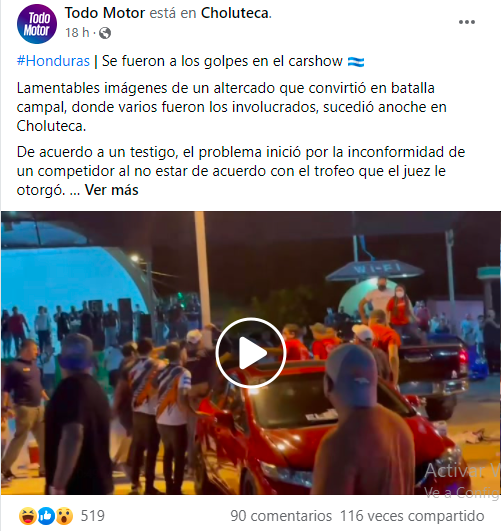Open the #Honduras hashtag link
This screenshot has height=531, width=501.
pyautogui.click(x=53, y=61)
